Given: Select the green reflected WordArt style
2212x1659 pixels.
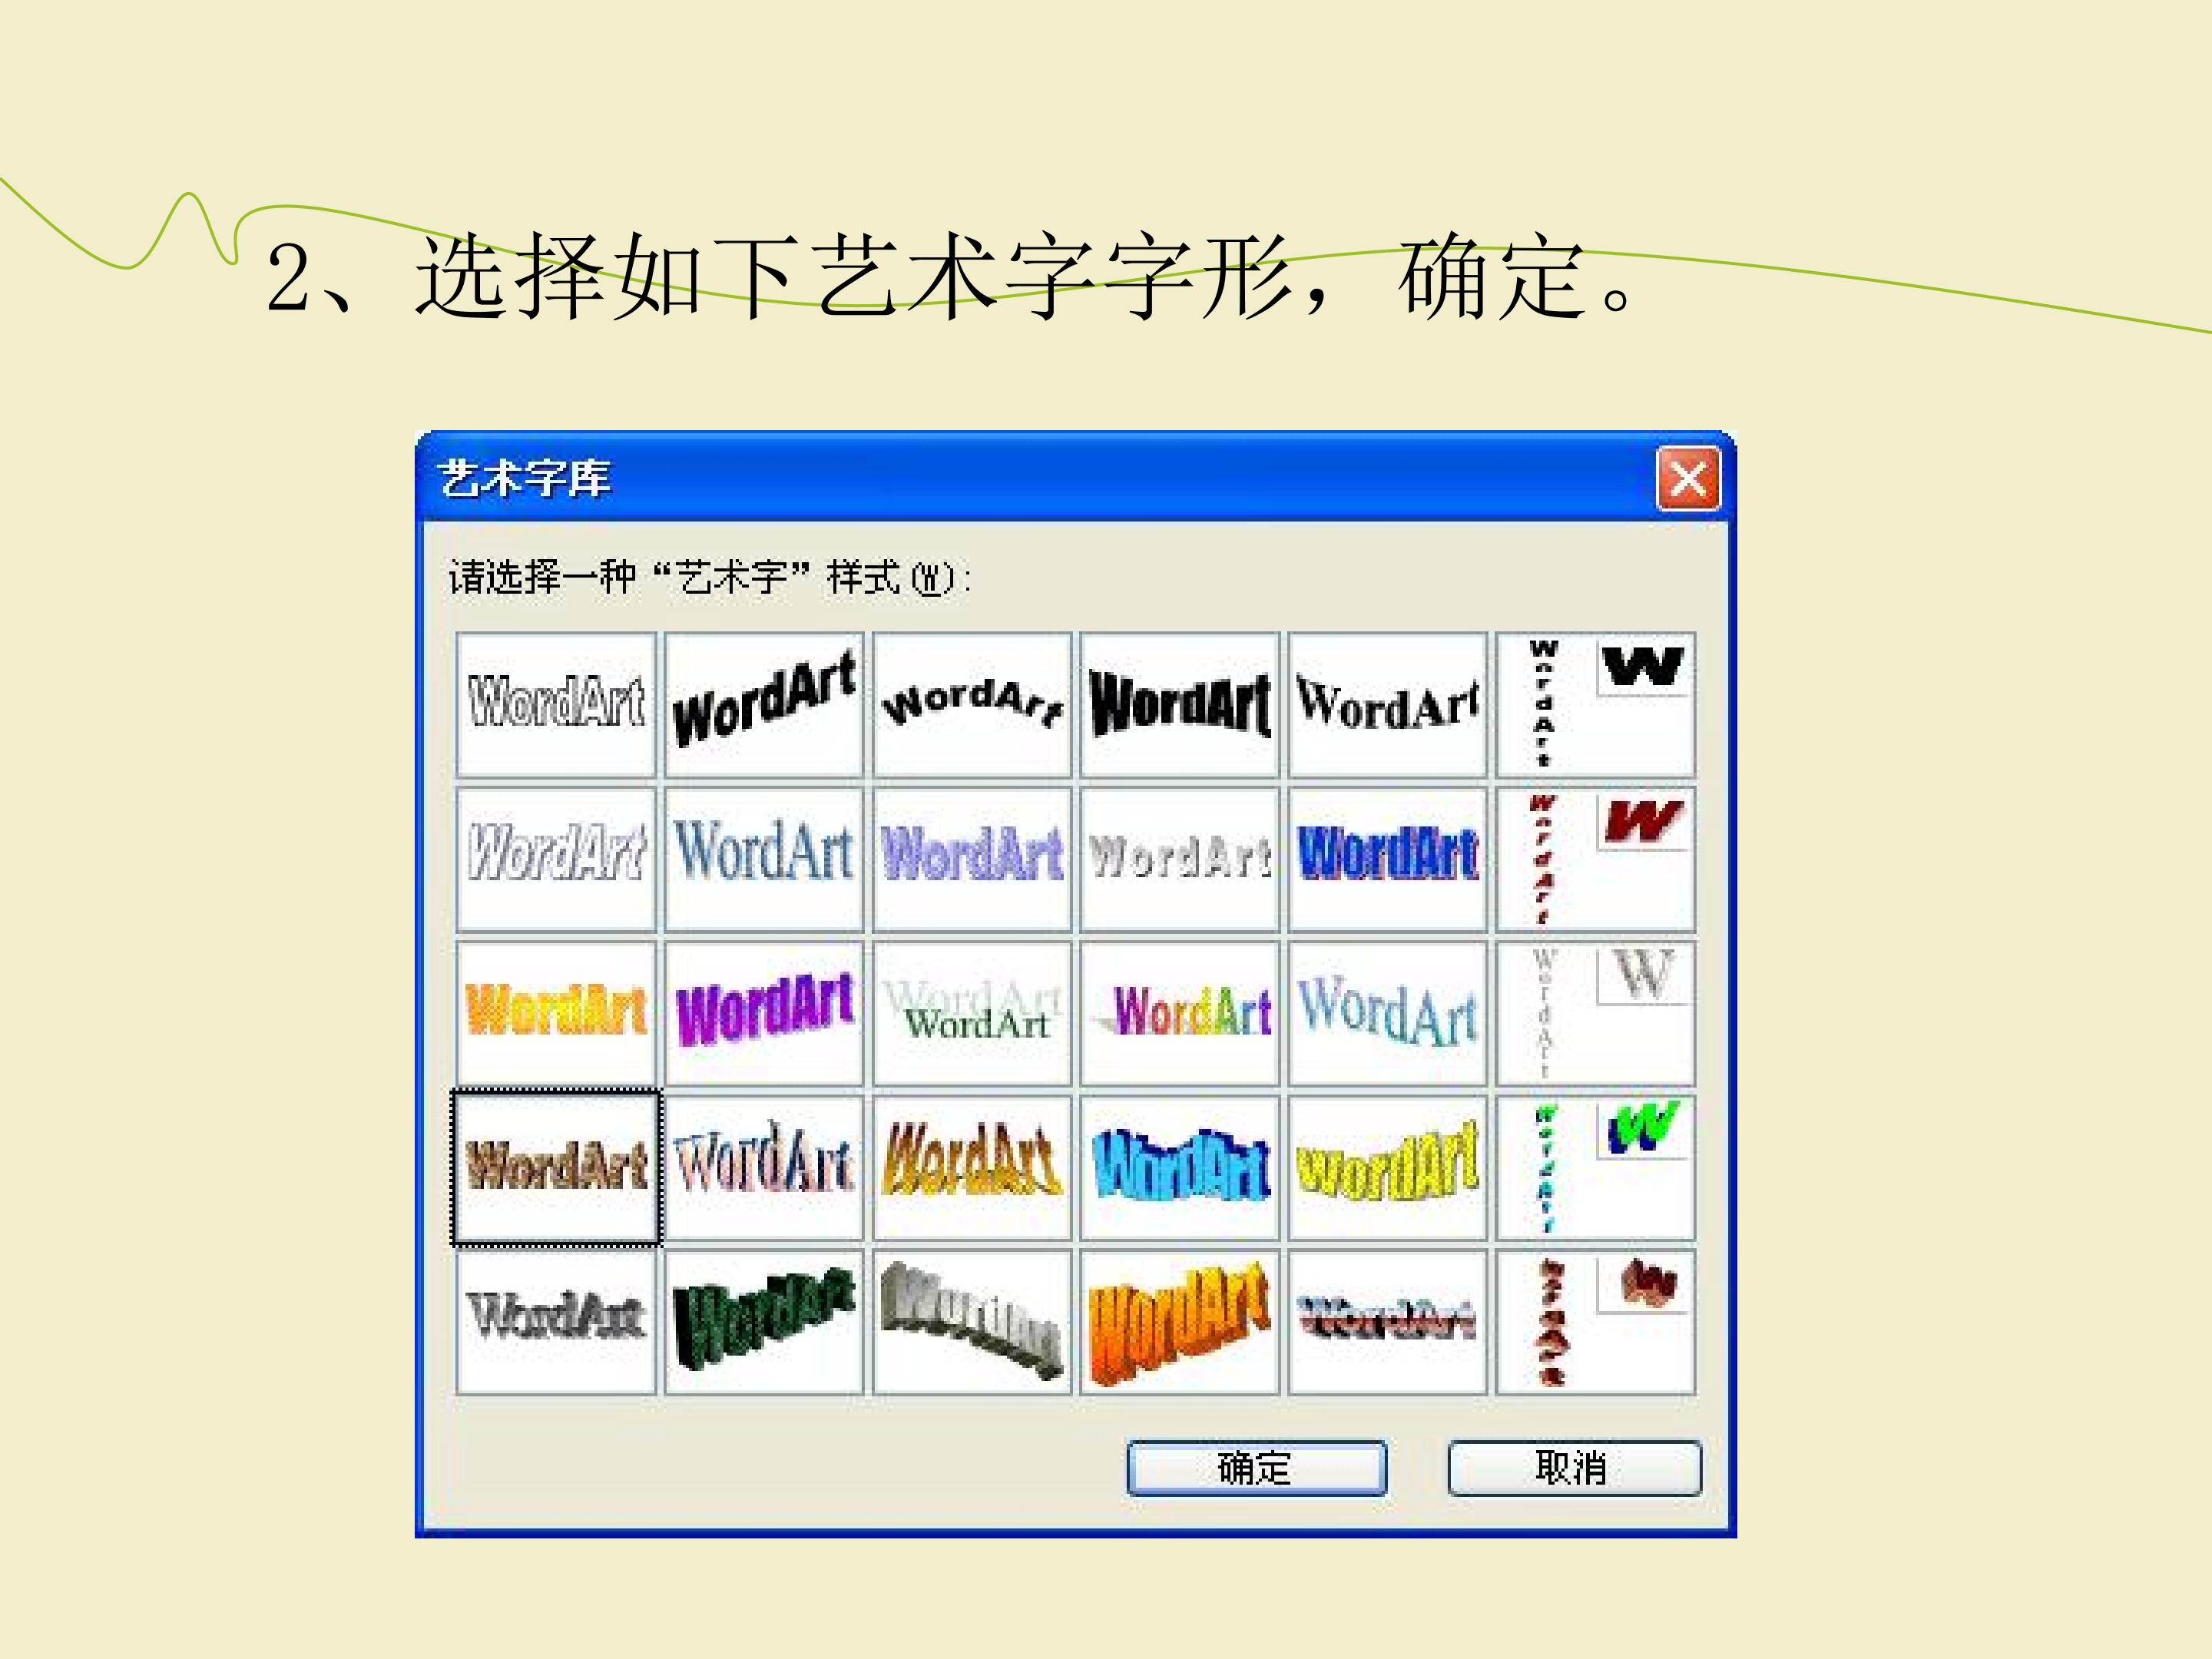Looking at the screenshot, I should pos(972,1013).
